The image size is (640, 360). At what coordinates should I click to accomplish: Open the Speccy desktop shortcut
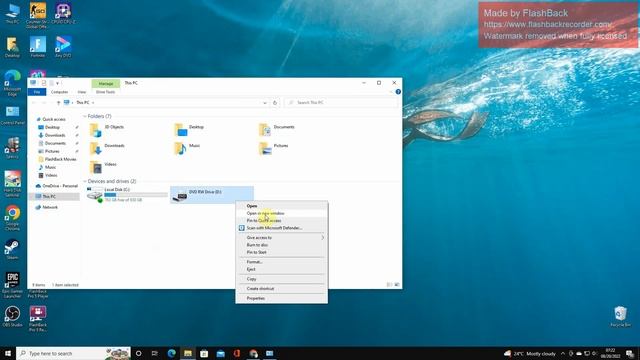[12, 148]
